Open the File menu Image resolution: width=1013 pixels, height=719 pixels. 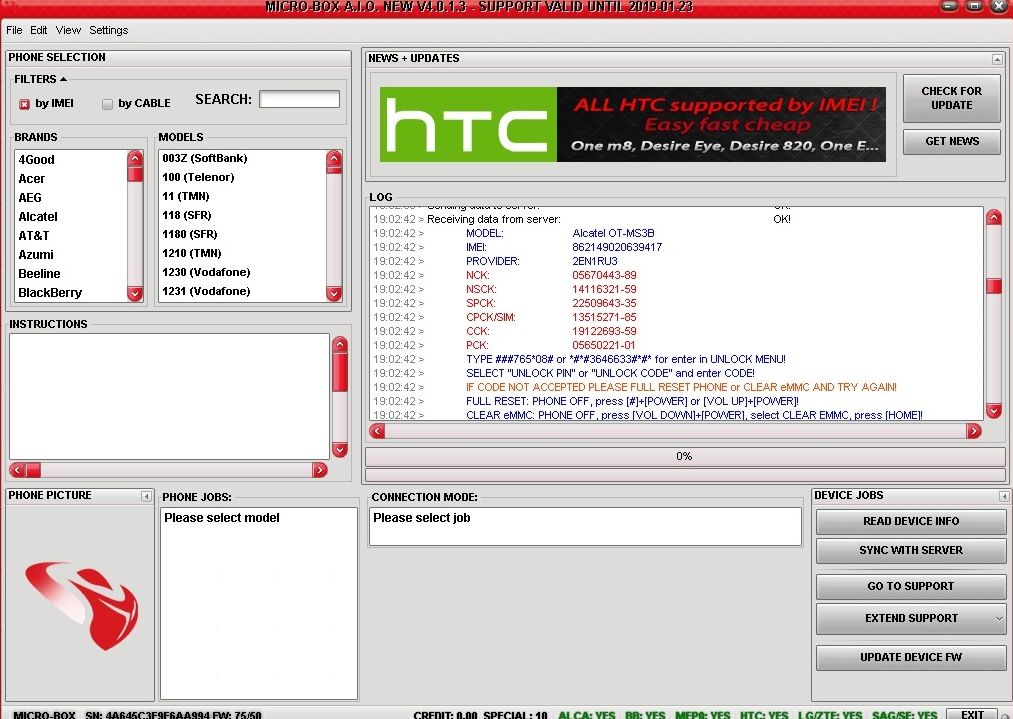tap(14, 30)
